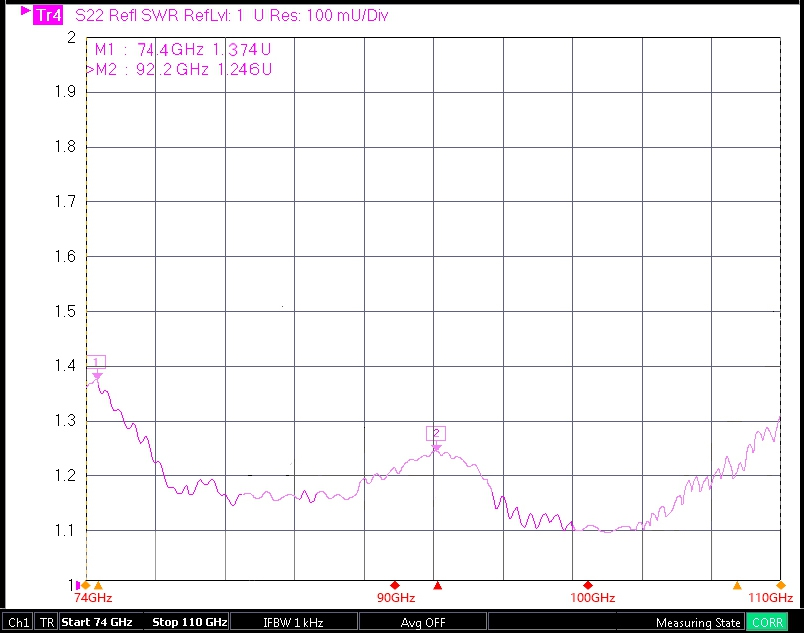Click the orange triangle near 110GHz

point(737,585)
